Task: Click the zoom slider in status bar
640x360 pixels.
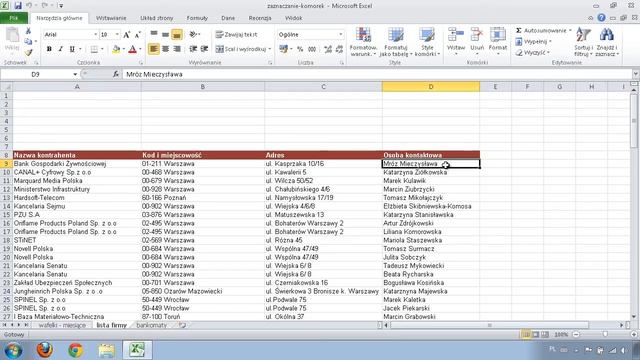Action: point(605,334)
